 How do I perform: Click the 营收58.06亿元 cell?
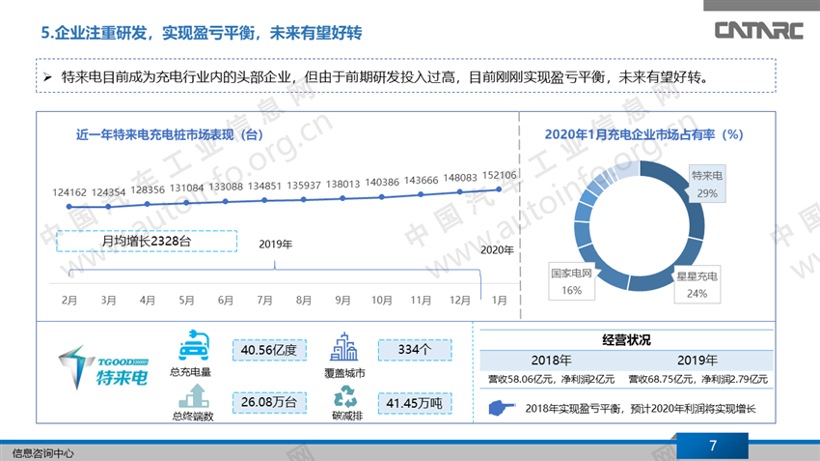point(551,379)
